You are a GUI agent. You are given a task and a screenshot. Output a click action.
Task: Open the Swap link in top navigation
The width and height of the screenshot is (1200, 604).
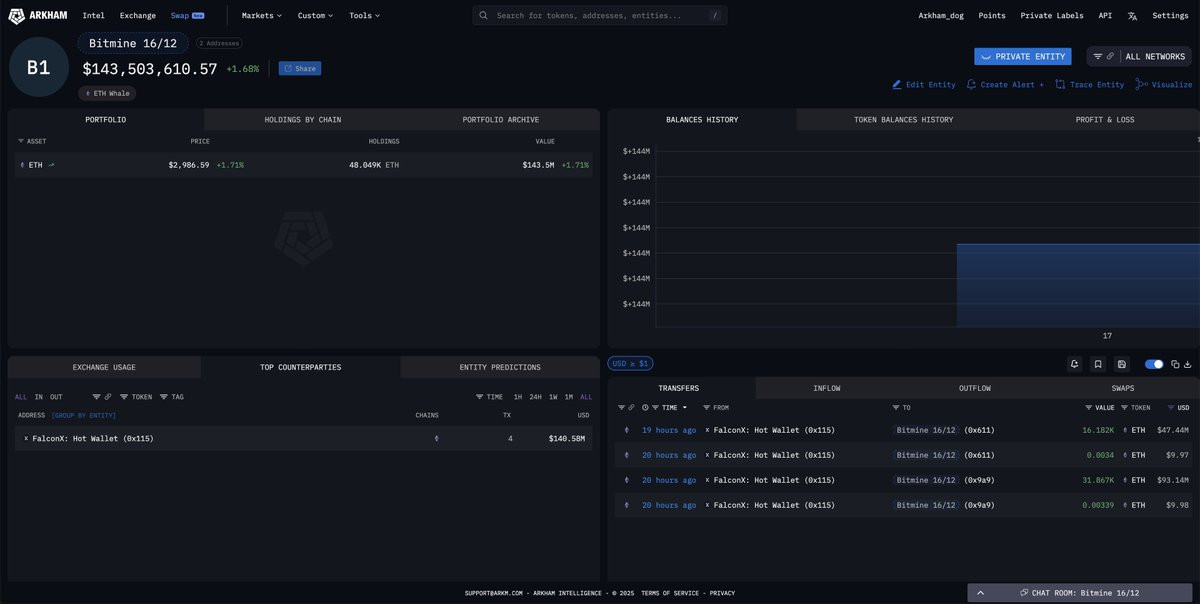187,16
